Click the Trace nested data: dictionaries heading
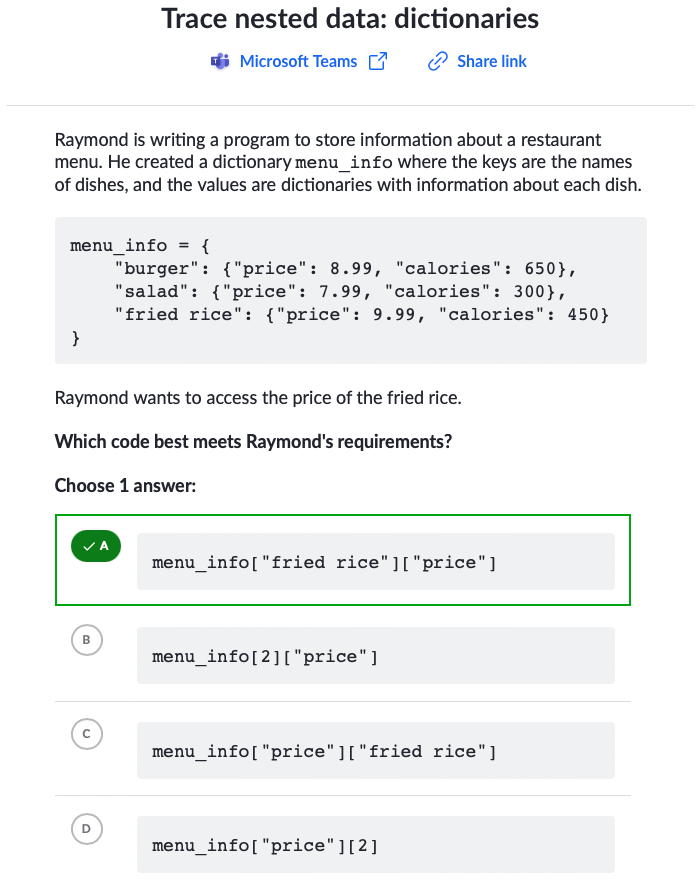The height and width of the screenshot is (883, 700). pyautogui.click(x=350, y=19)
